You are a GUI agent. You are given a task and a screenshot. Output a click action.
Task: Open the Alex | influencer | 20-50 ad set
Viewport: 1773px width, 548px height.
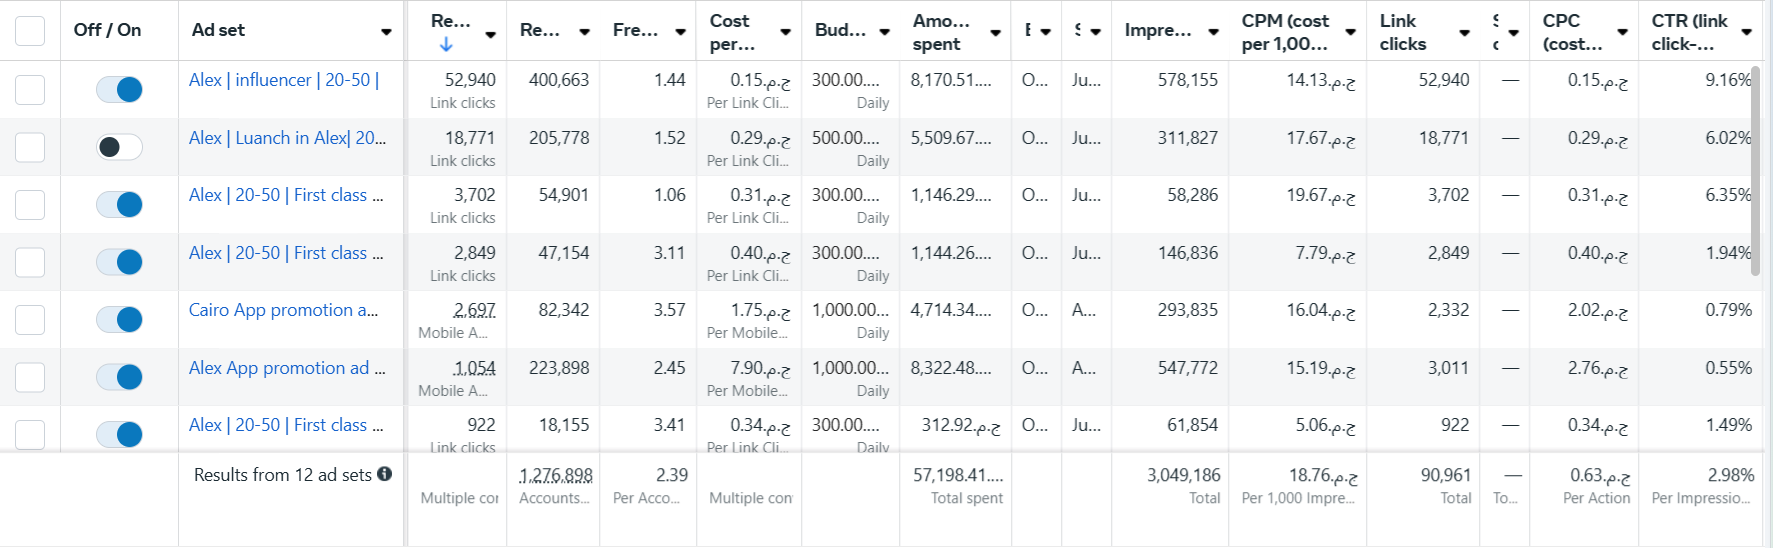(x=284, y=80)
